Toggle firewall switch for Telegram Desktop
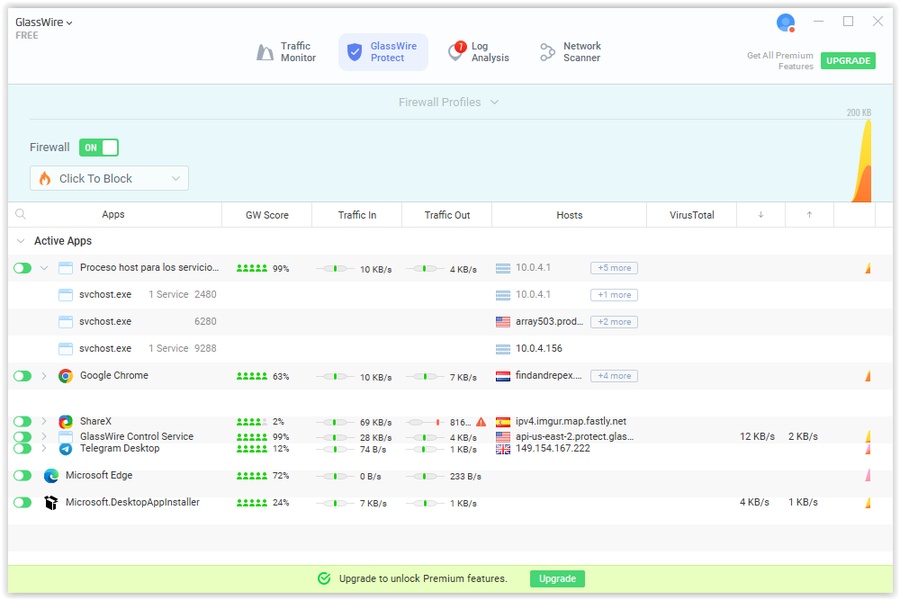The height and width of the screenshot is (600, 900). point(22,449)
